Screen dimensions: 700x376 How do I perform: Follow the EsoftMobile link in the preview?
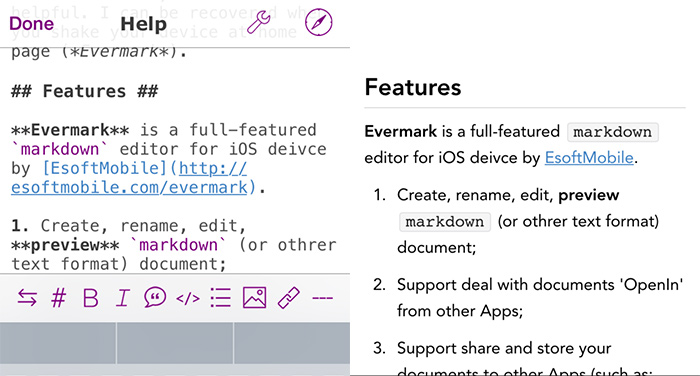[589, 158]
